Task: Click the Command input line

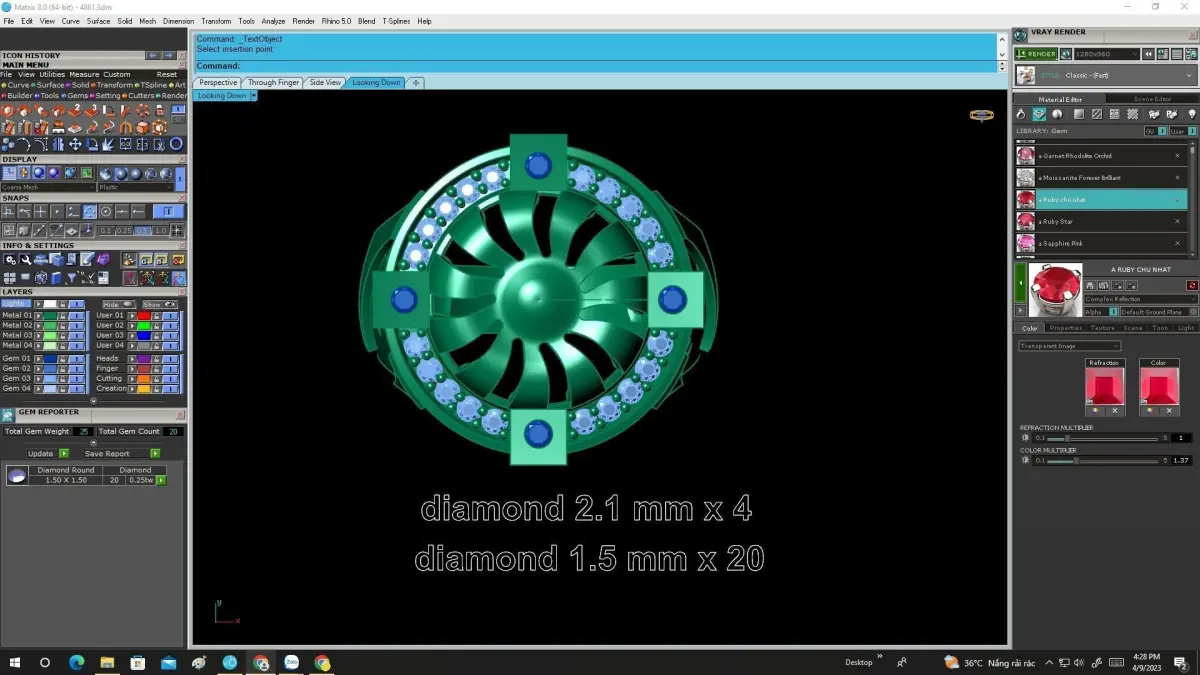Action: [596, 66]
